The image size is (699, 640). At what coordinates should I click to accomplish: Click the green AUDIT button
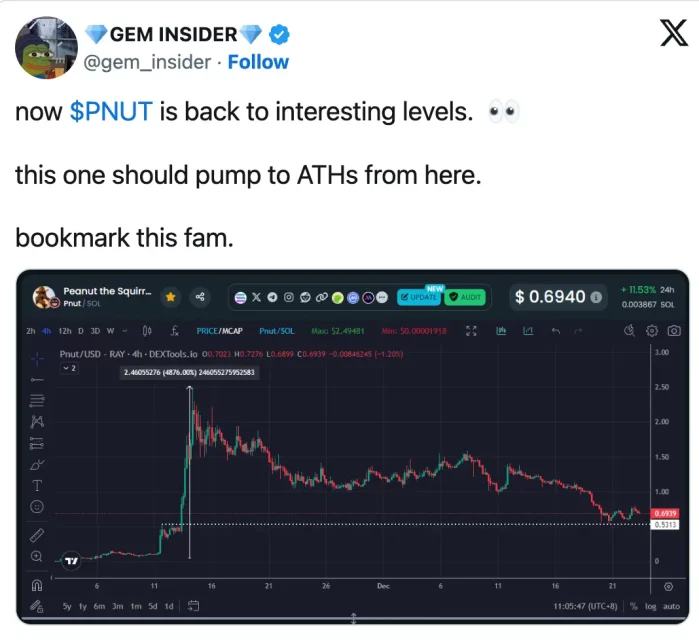pyautogui.click(x=467, y=297)
